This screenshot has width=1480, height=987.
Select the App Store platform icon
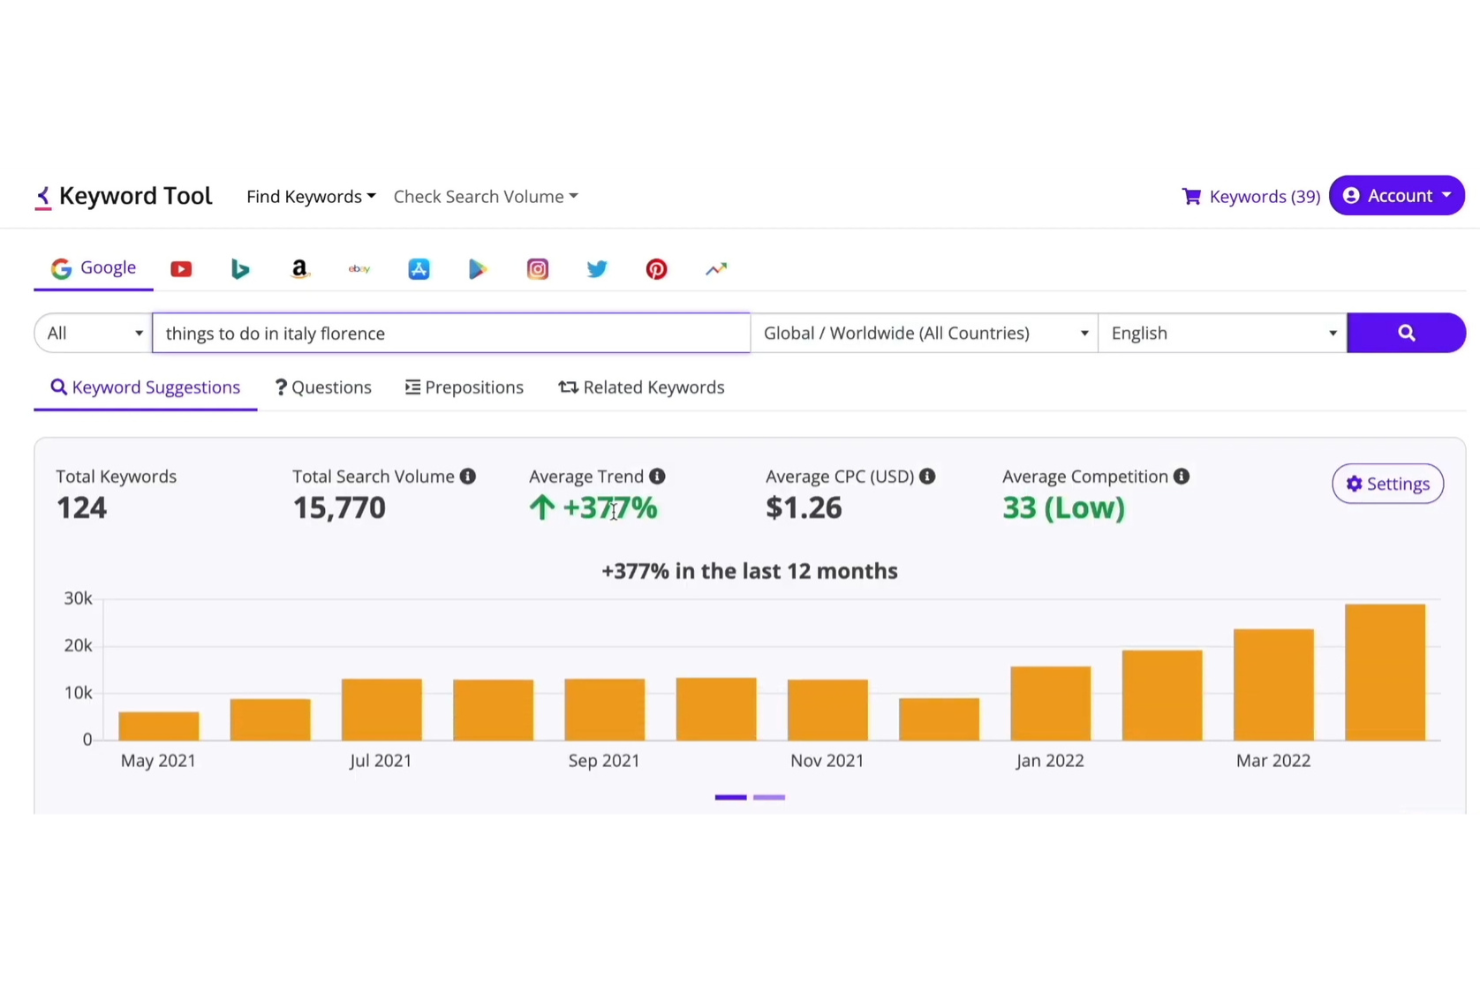coord(418,268)
